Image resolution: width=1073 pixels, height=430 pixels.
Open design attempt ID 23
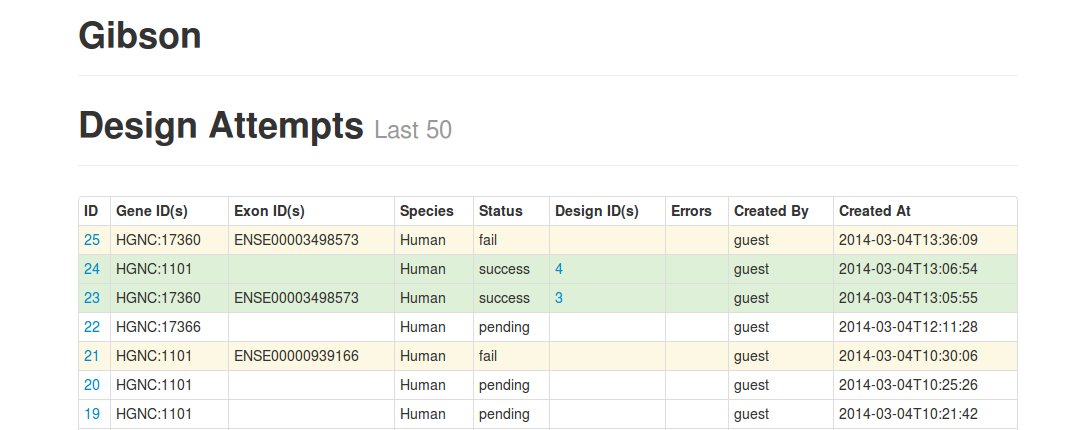[92, 298]
